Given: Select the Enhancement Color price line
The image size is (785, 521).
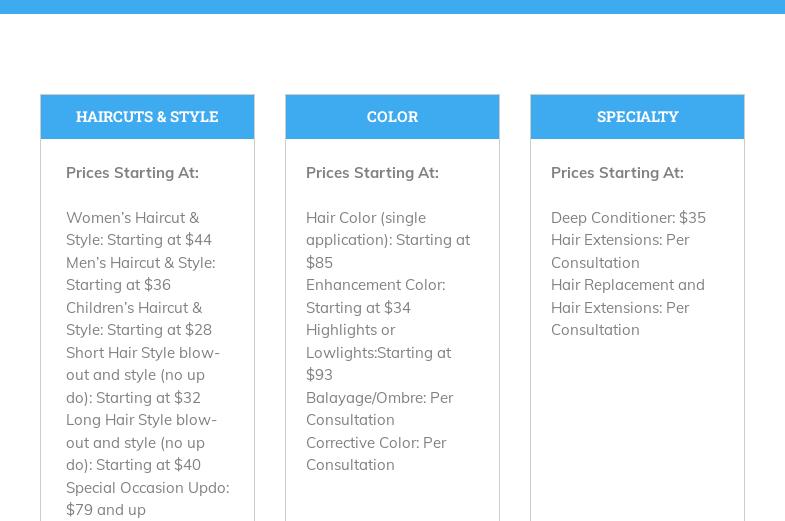Looking at the screenshot, I should [x=375, y=296].
